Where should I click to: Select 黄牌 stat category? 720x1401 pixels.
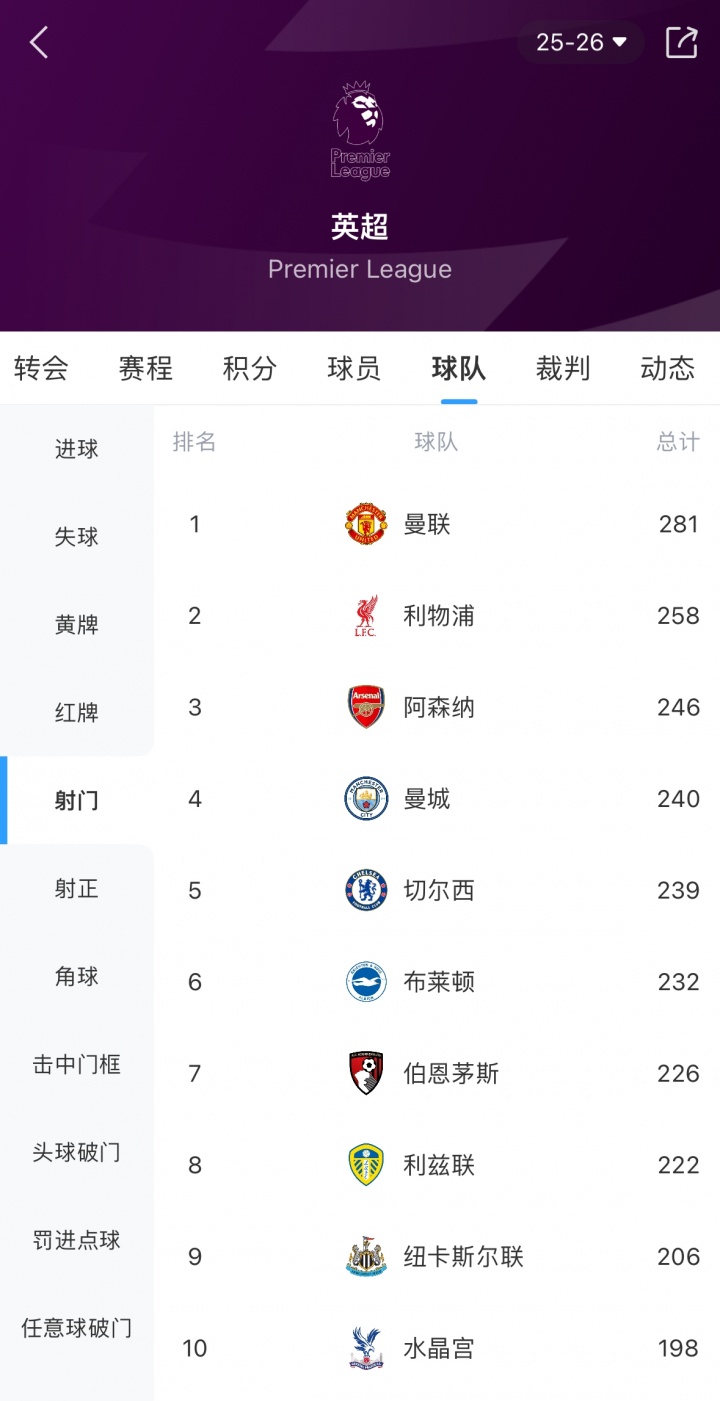77,625
